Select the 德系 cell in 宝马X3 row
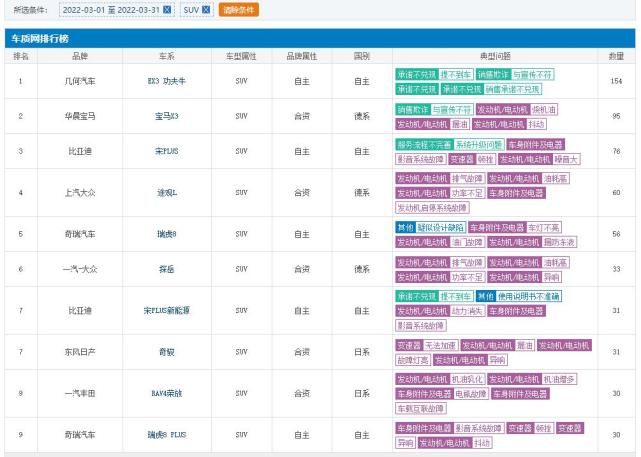 362,116
